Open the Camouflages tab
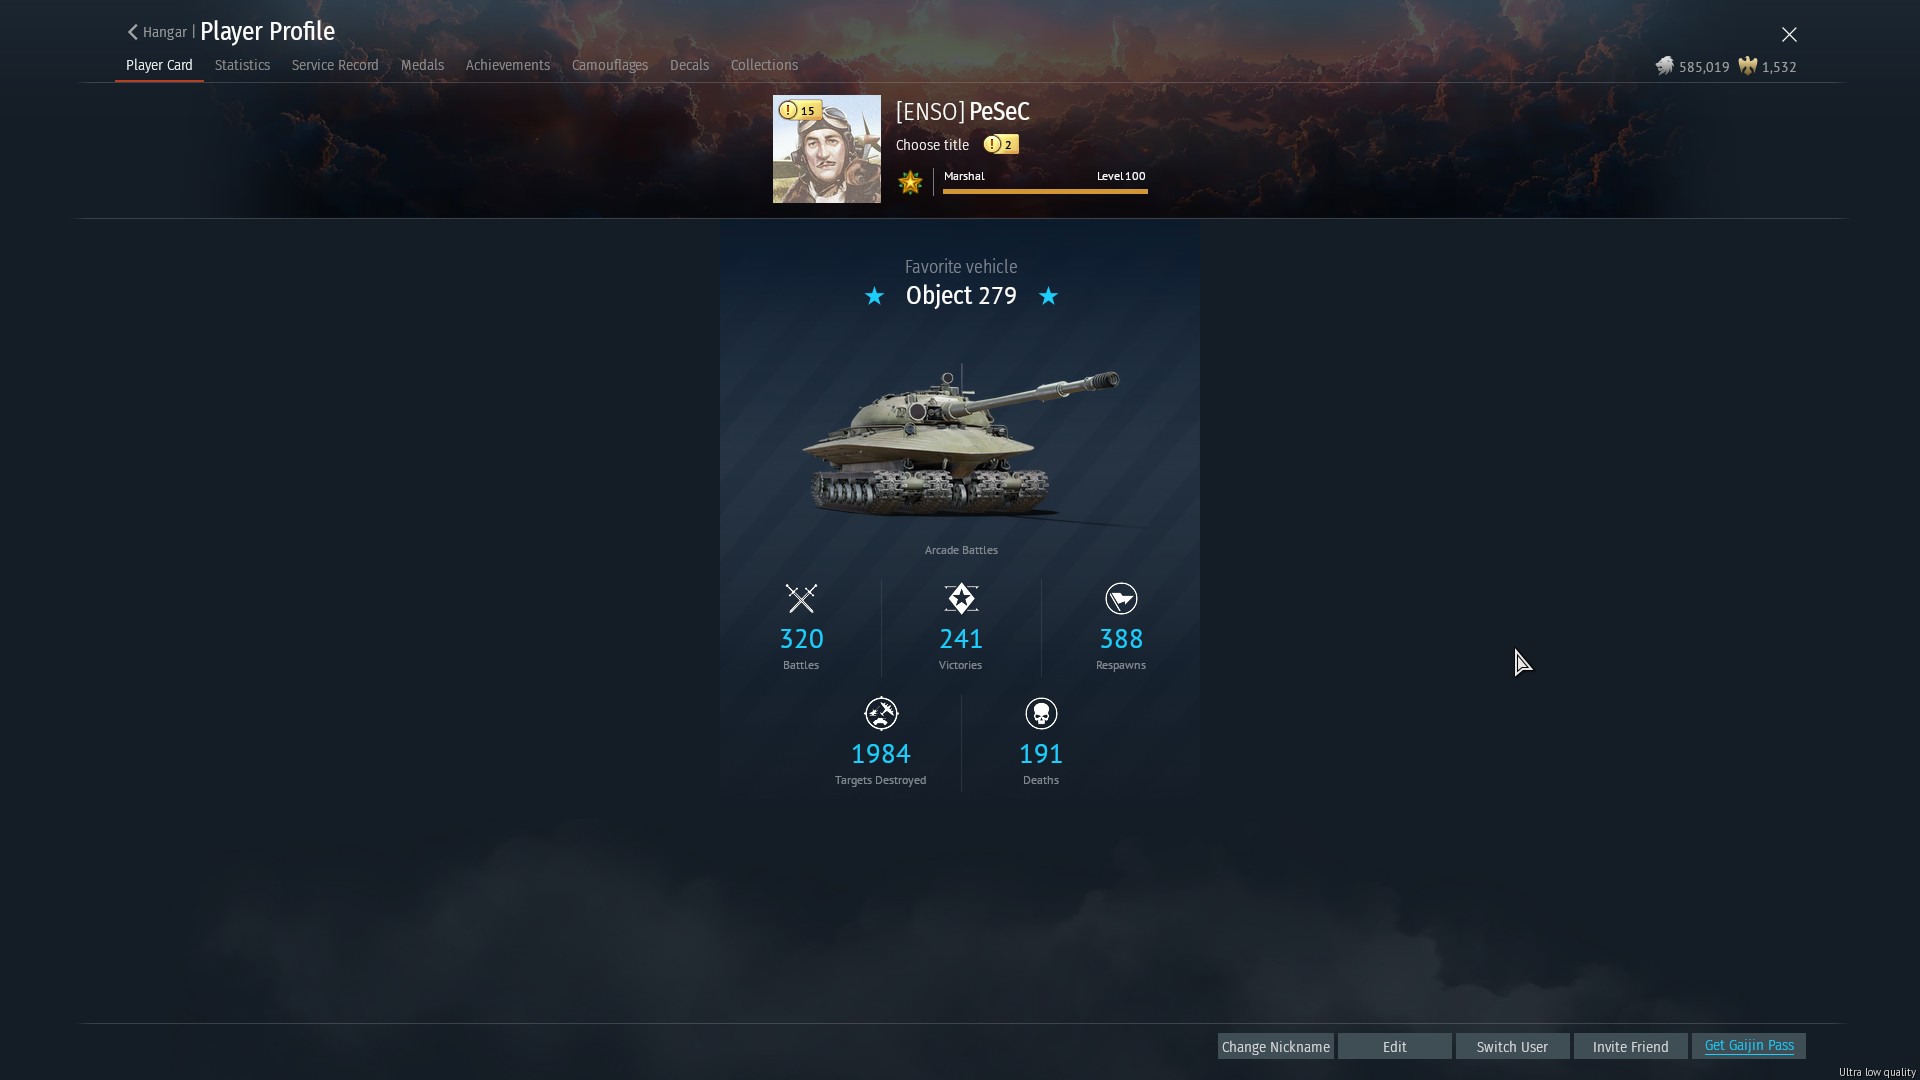The image size is (1920, 1080). 610,65
